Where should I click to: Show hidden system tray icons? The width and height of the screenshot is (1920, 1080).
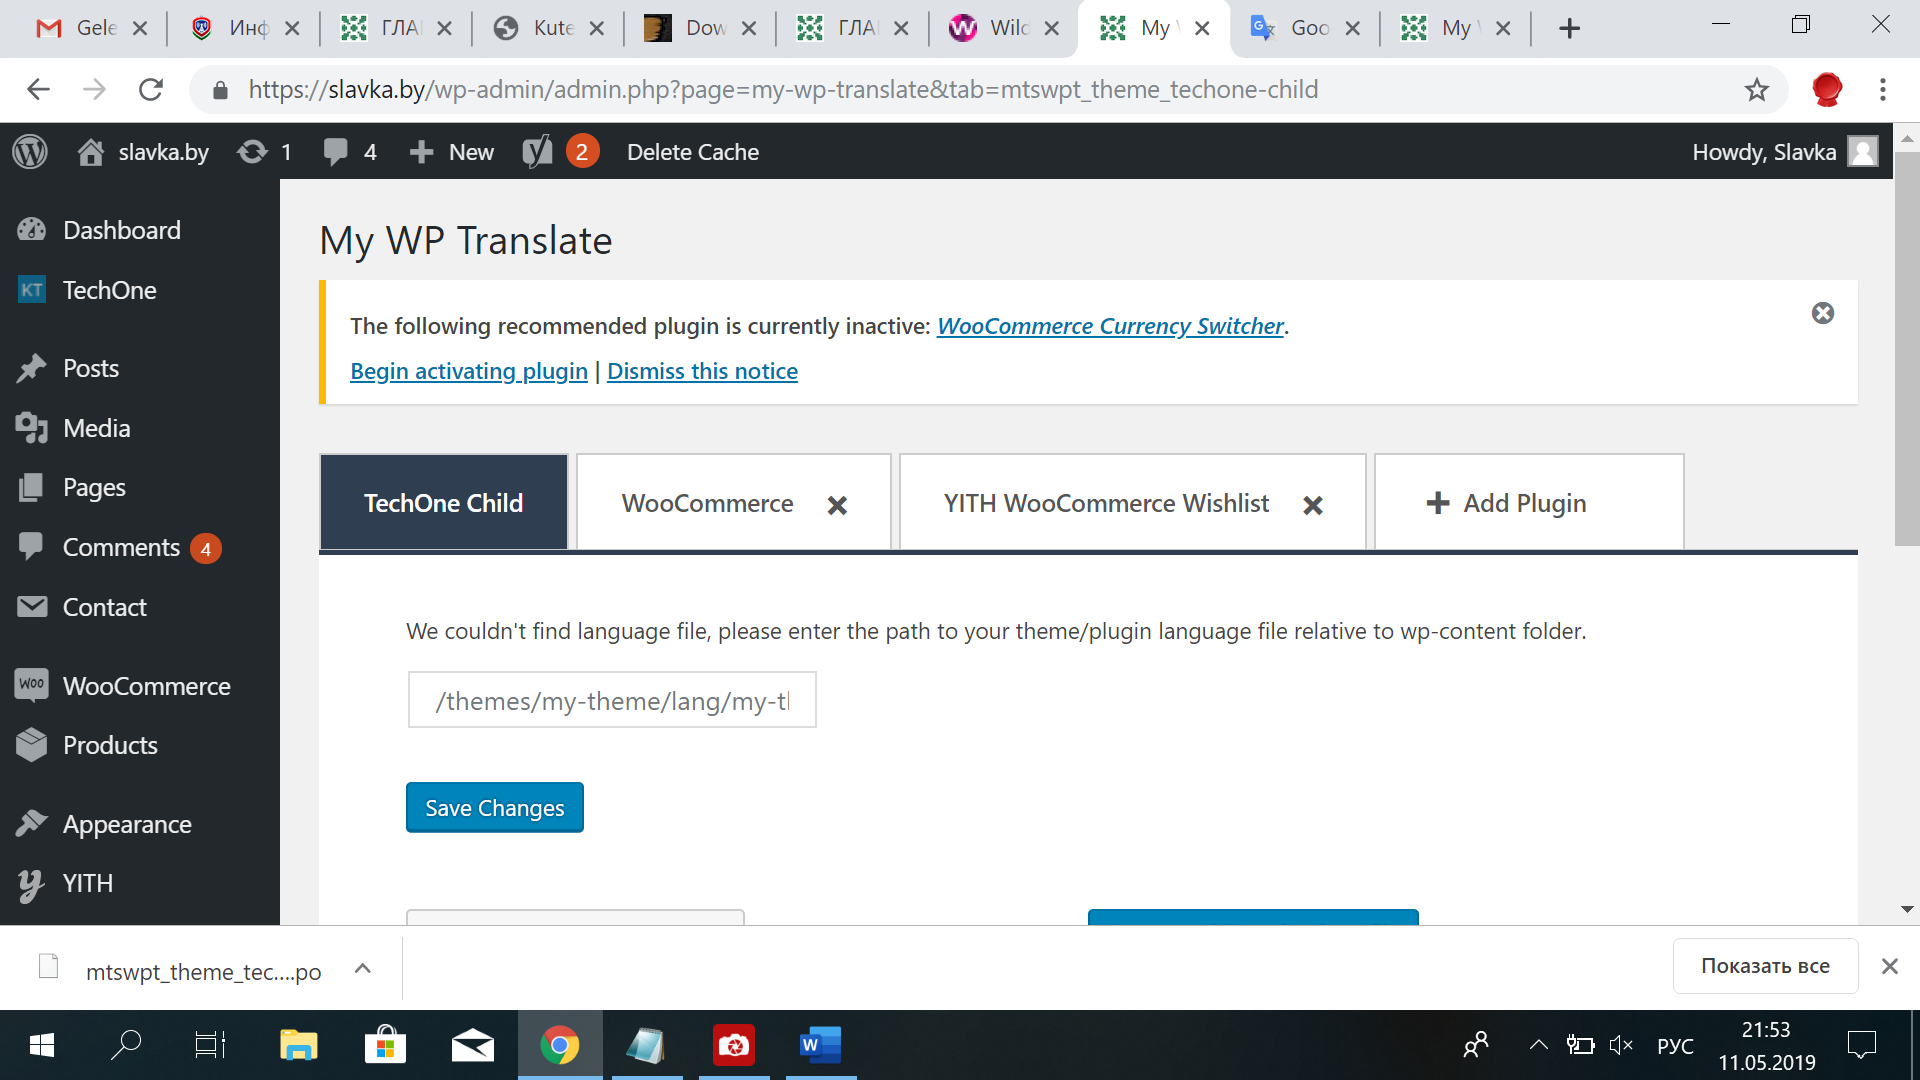point(1538,1046)
